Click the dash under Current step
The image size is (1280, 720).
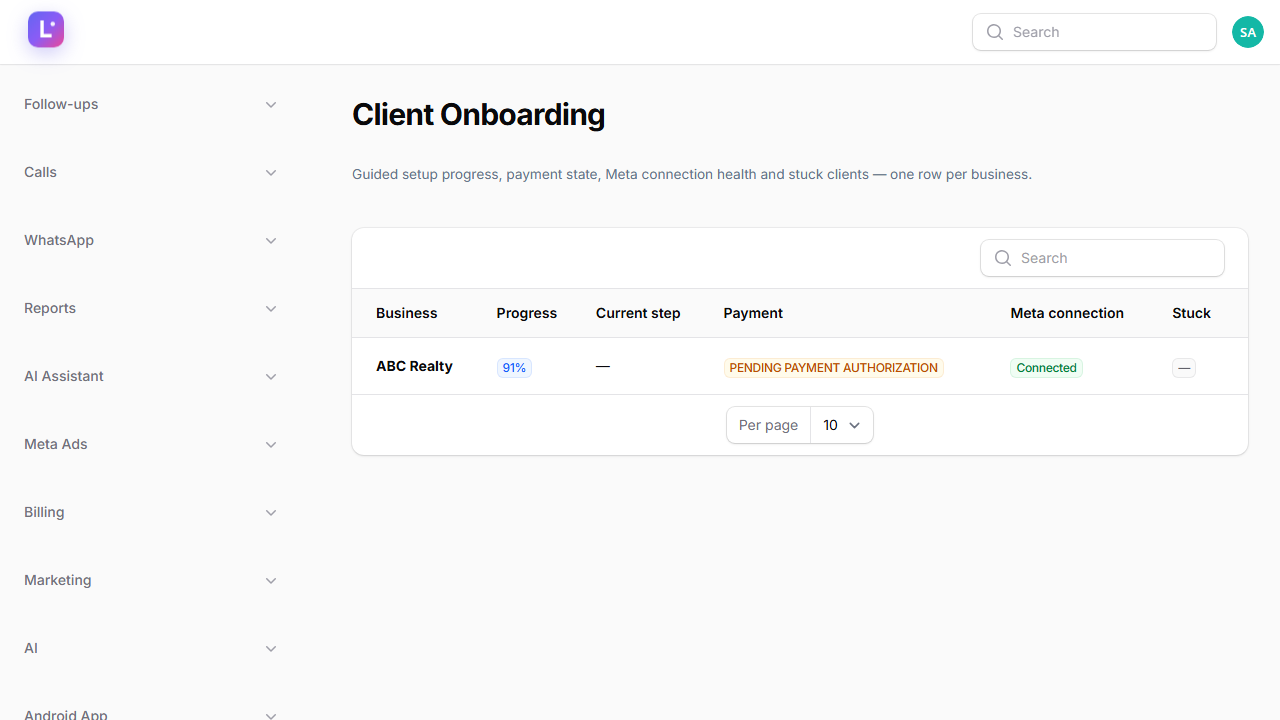pos(603,367)
